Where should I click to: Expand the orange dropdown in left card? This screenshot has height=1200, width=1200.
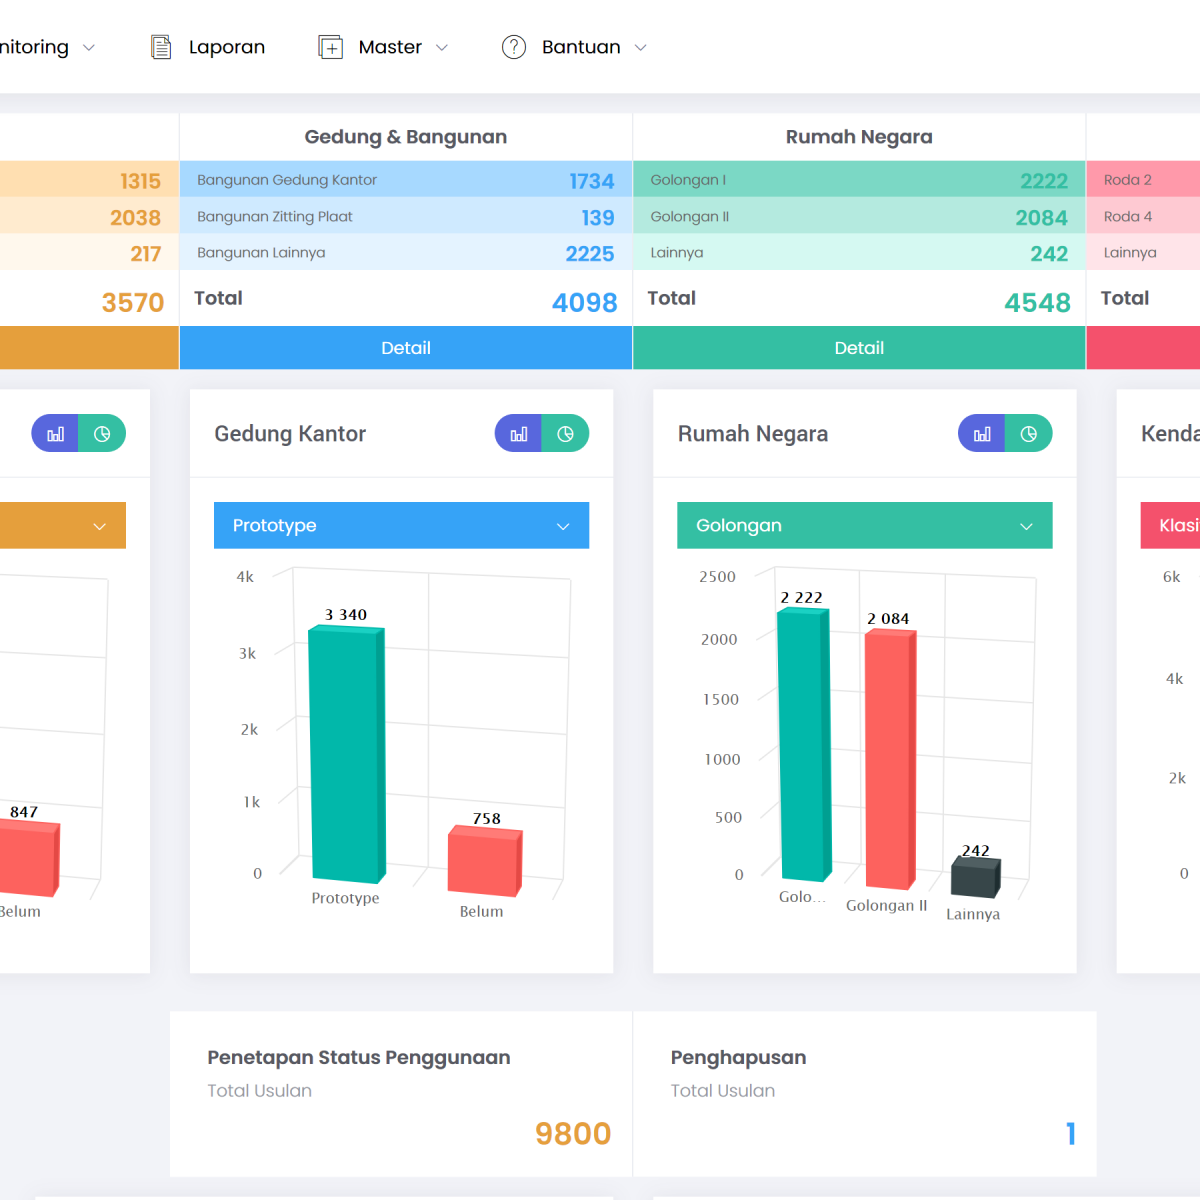tap(62, 525)
